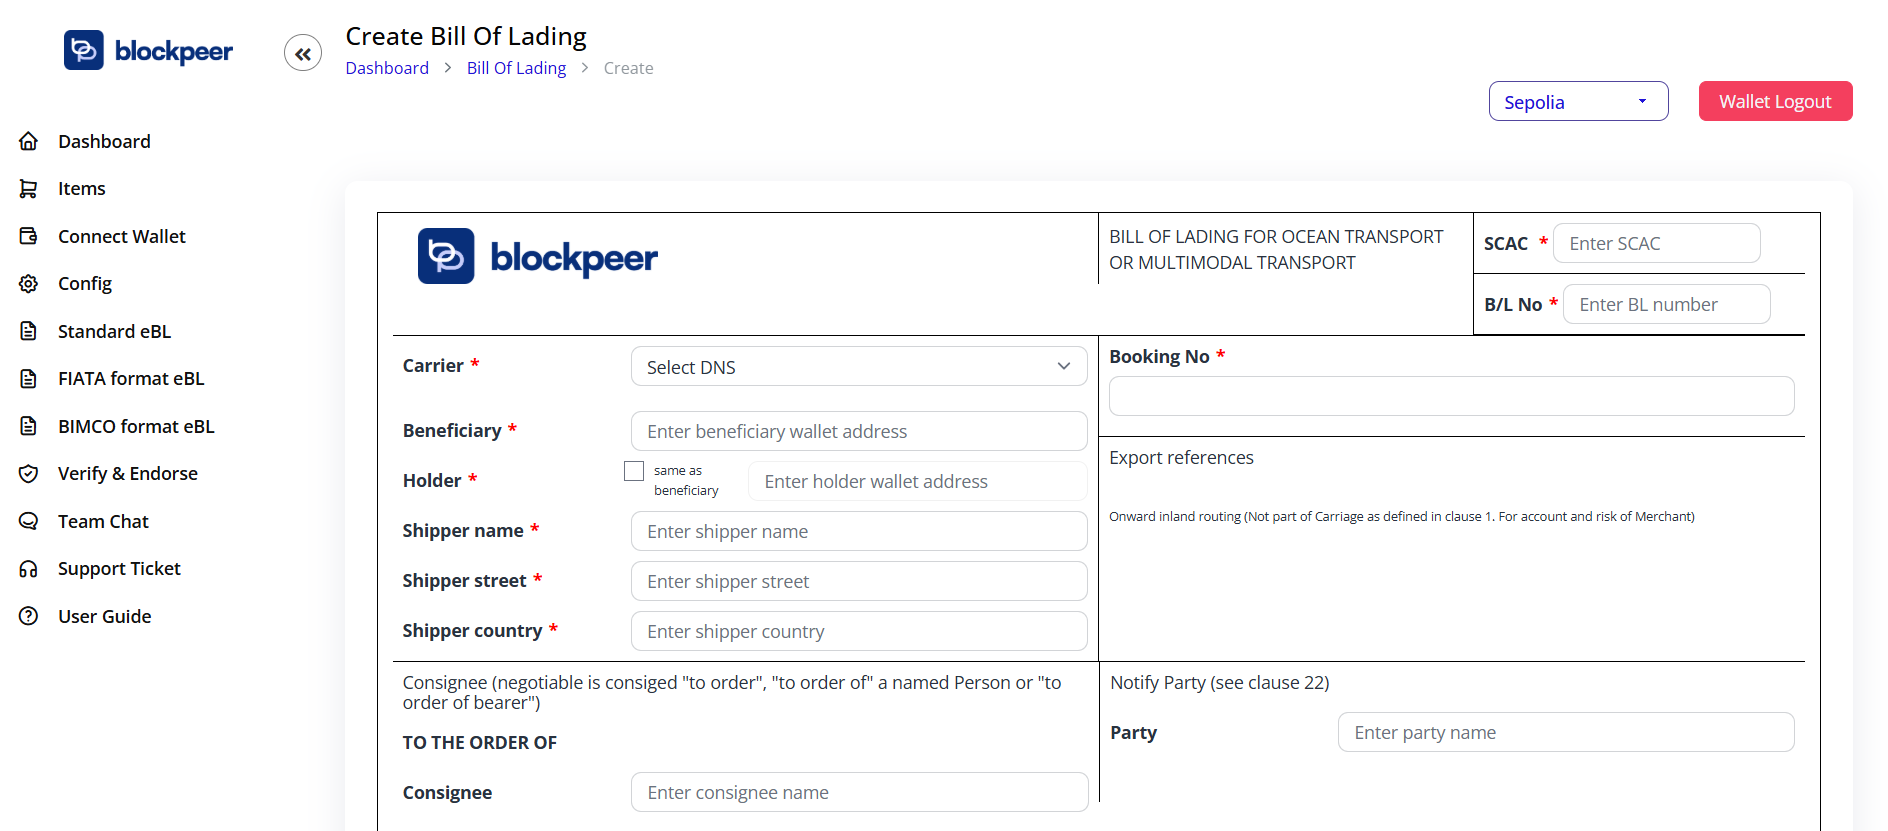This screenshot has width=1888, height=831.
Task: Expand the Carrier Select DNS dropdown
Action: 859,367
